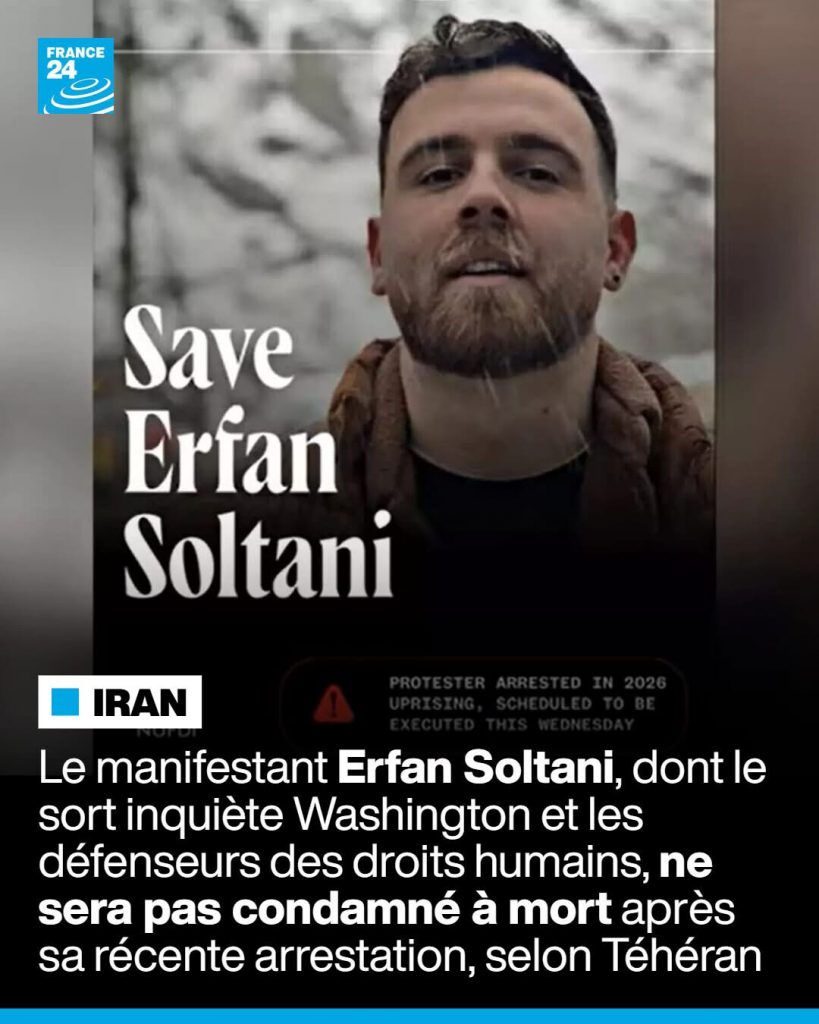
Task: Click the France 24 logo
Action: pos(76,76)
